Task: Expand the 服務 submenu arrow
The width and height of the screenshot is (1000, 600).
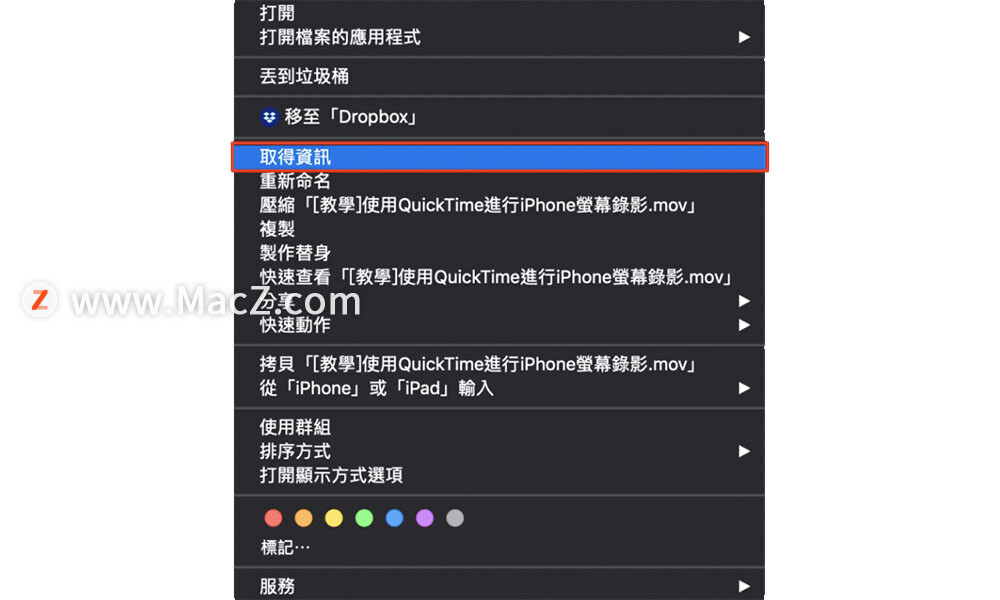Action: (x=744, y=586)
